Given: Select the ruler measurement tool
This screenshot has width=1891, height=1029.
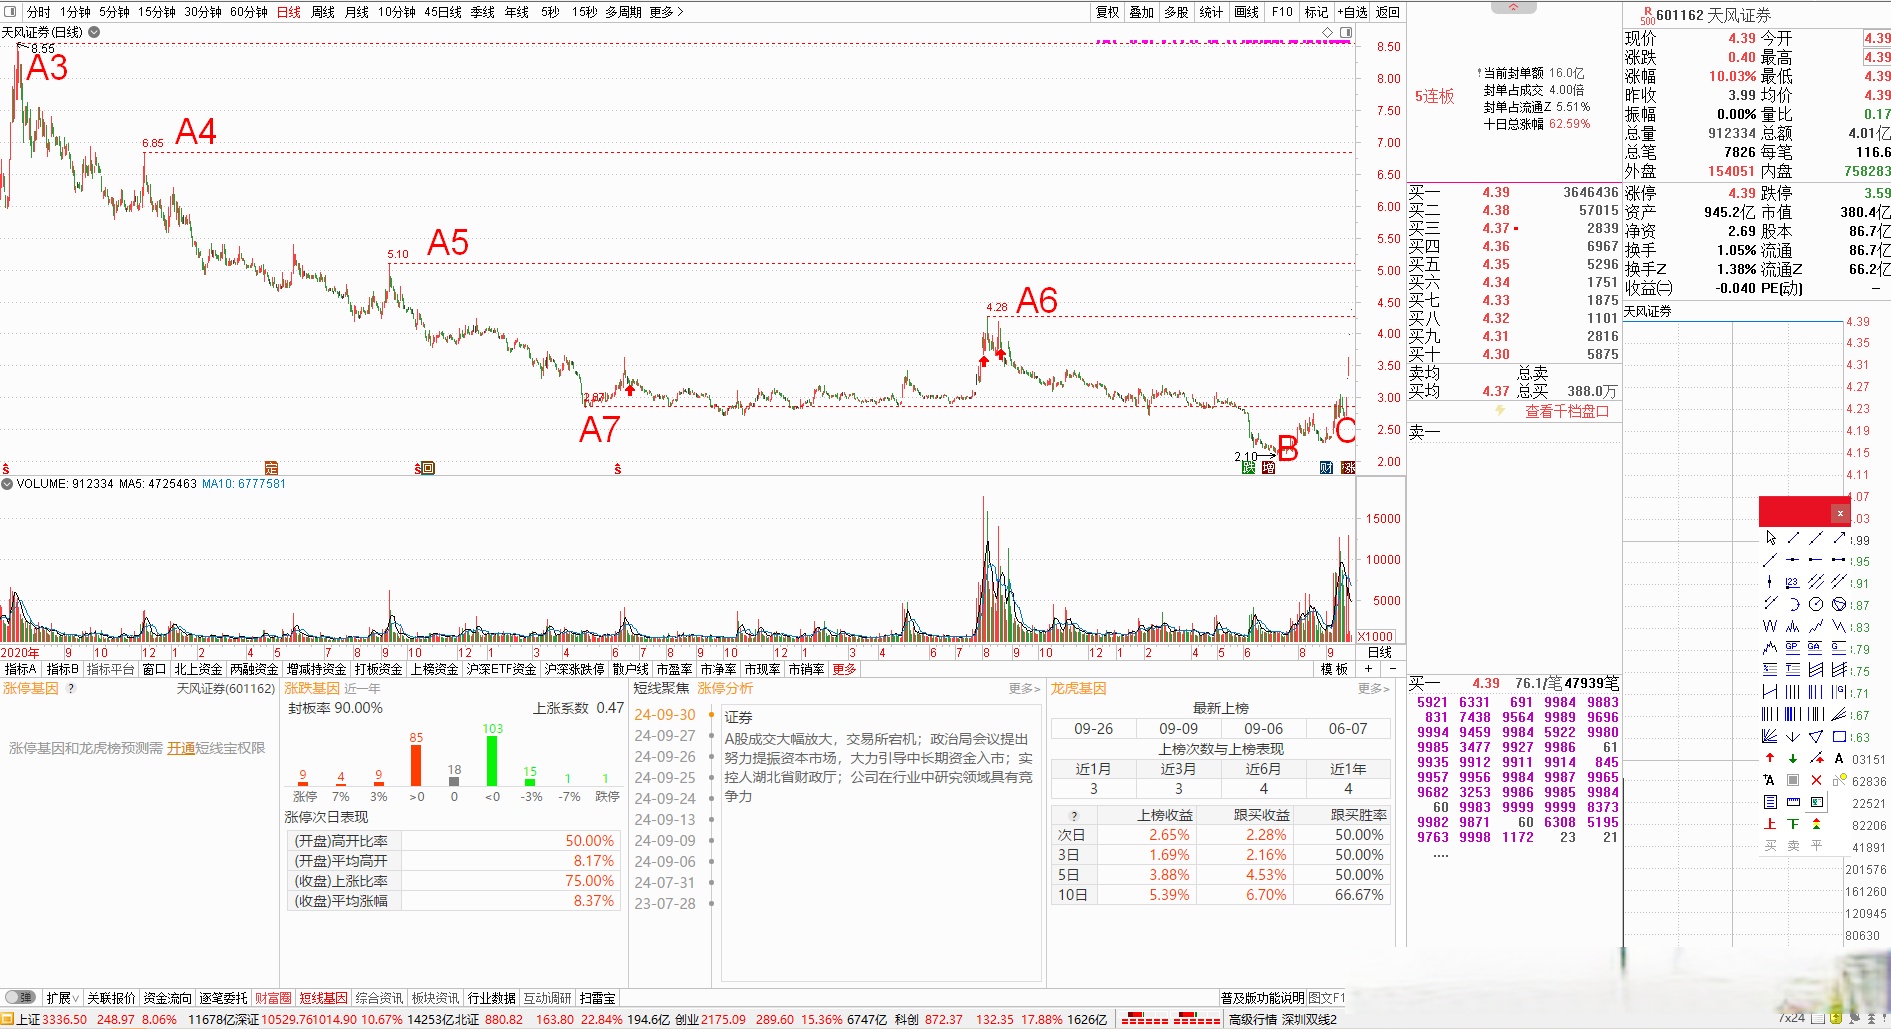Looking at the screenshot, I should (x=1793, y=802).
